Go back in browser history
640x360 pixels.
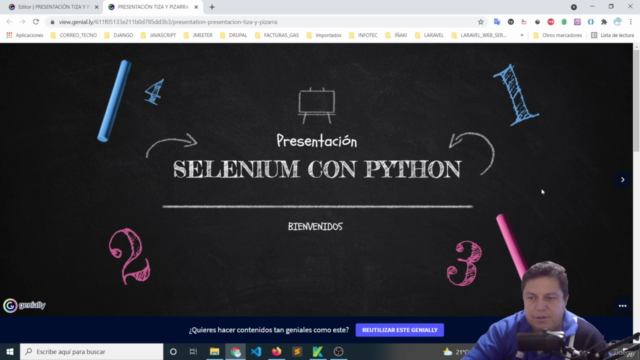click(x=9, y=22)
